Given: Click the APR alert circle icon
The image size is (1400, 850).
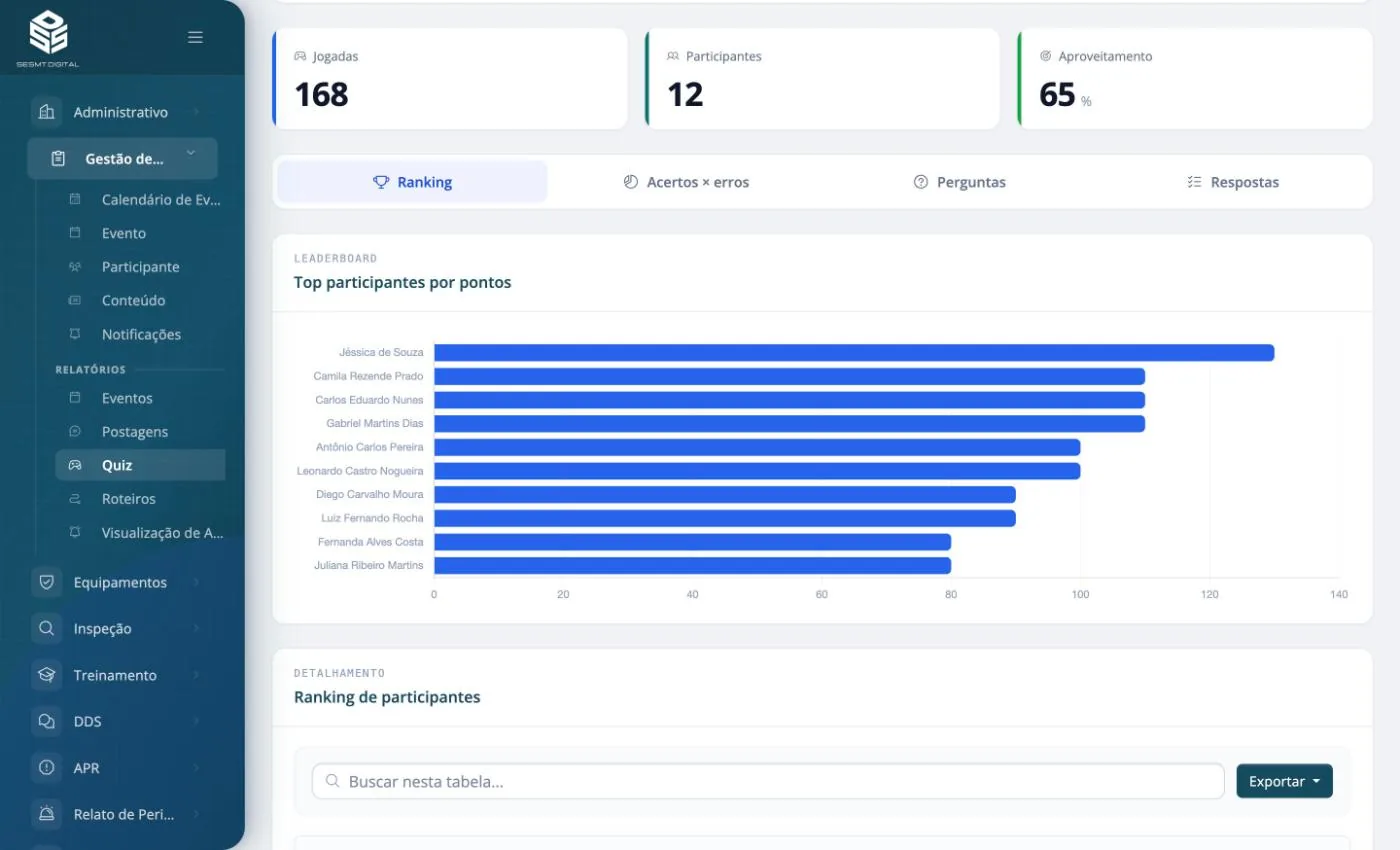Looking at the screenshot, I should pos(46,768).
